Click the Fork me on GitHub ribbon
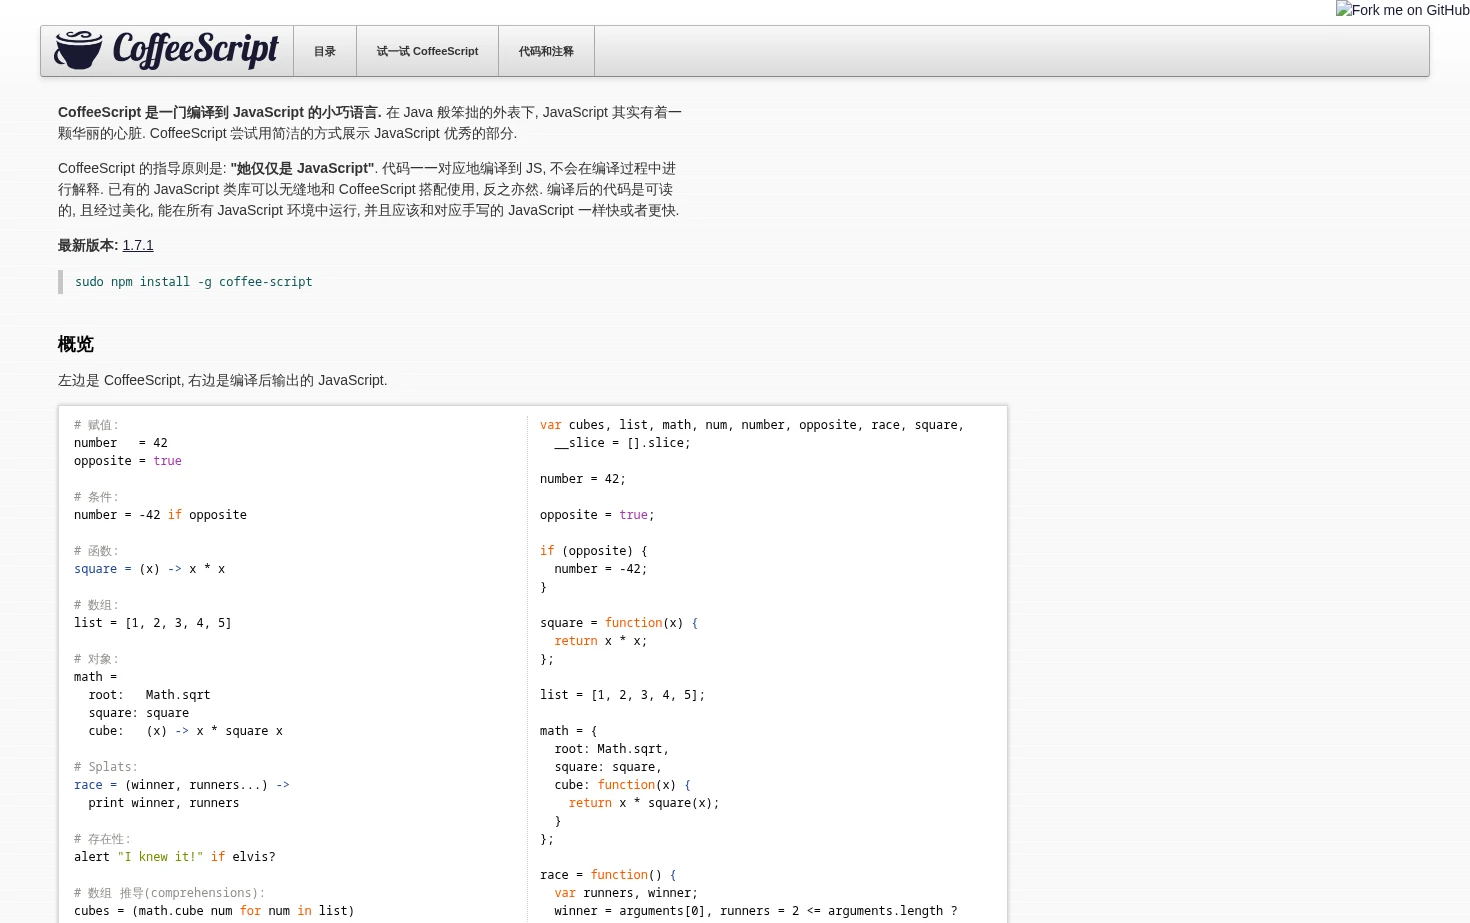The height and width of the screenshot is (923, 1470). (x=1402, y=10)
